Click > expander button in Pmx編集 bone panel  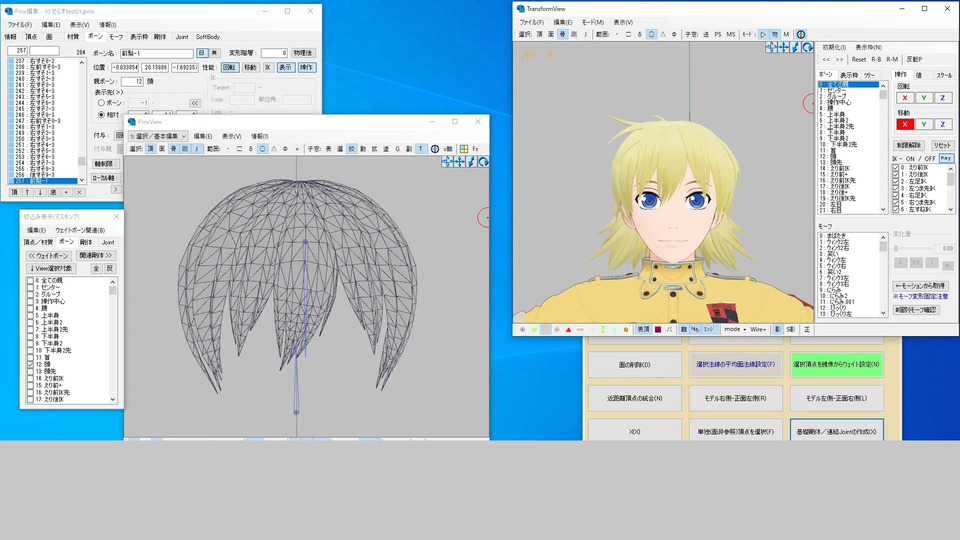coord(115,190)
